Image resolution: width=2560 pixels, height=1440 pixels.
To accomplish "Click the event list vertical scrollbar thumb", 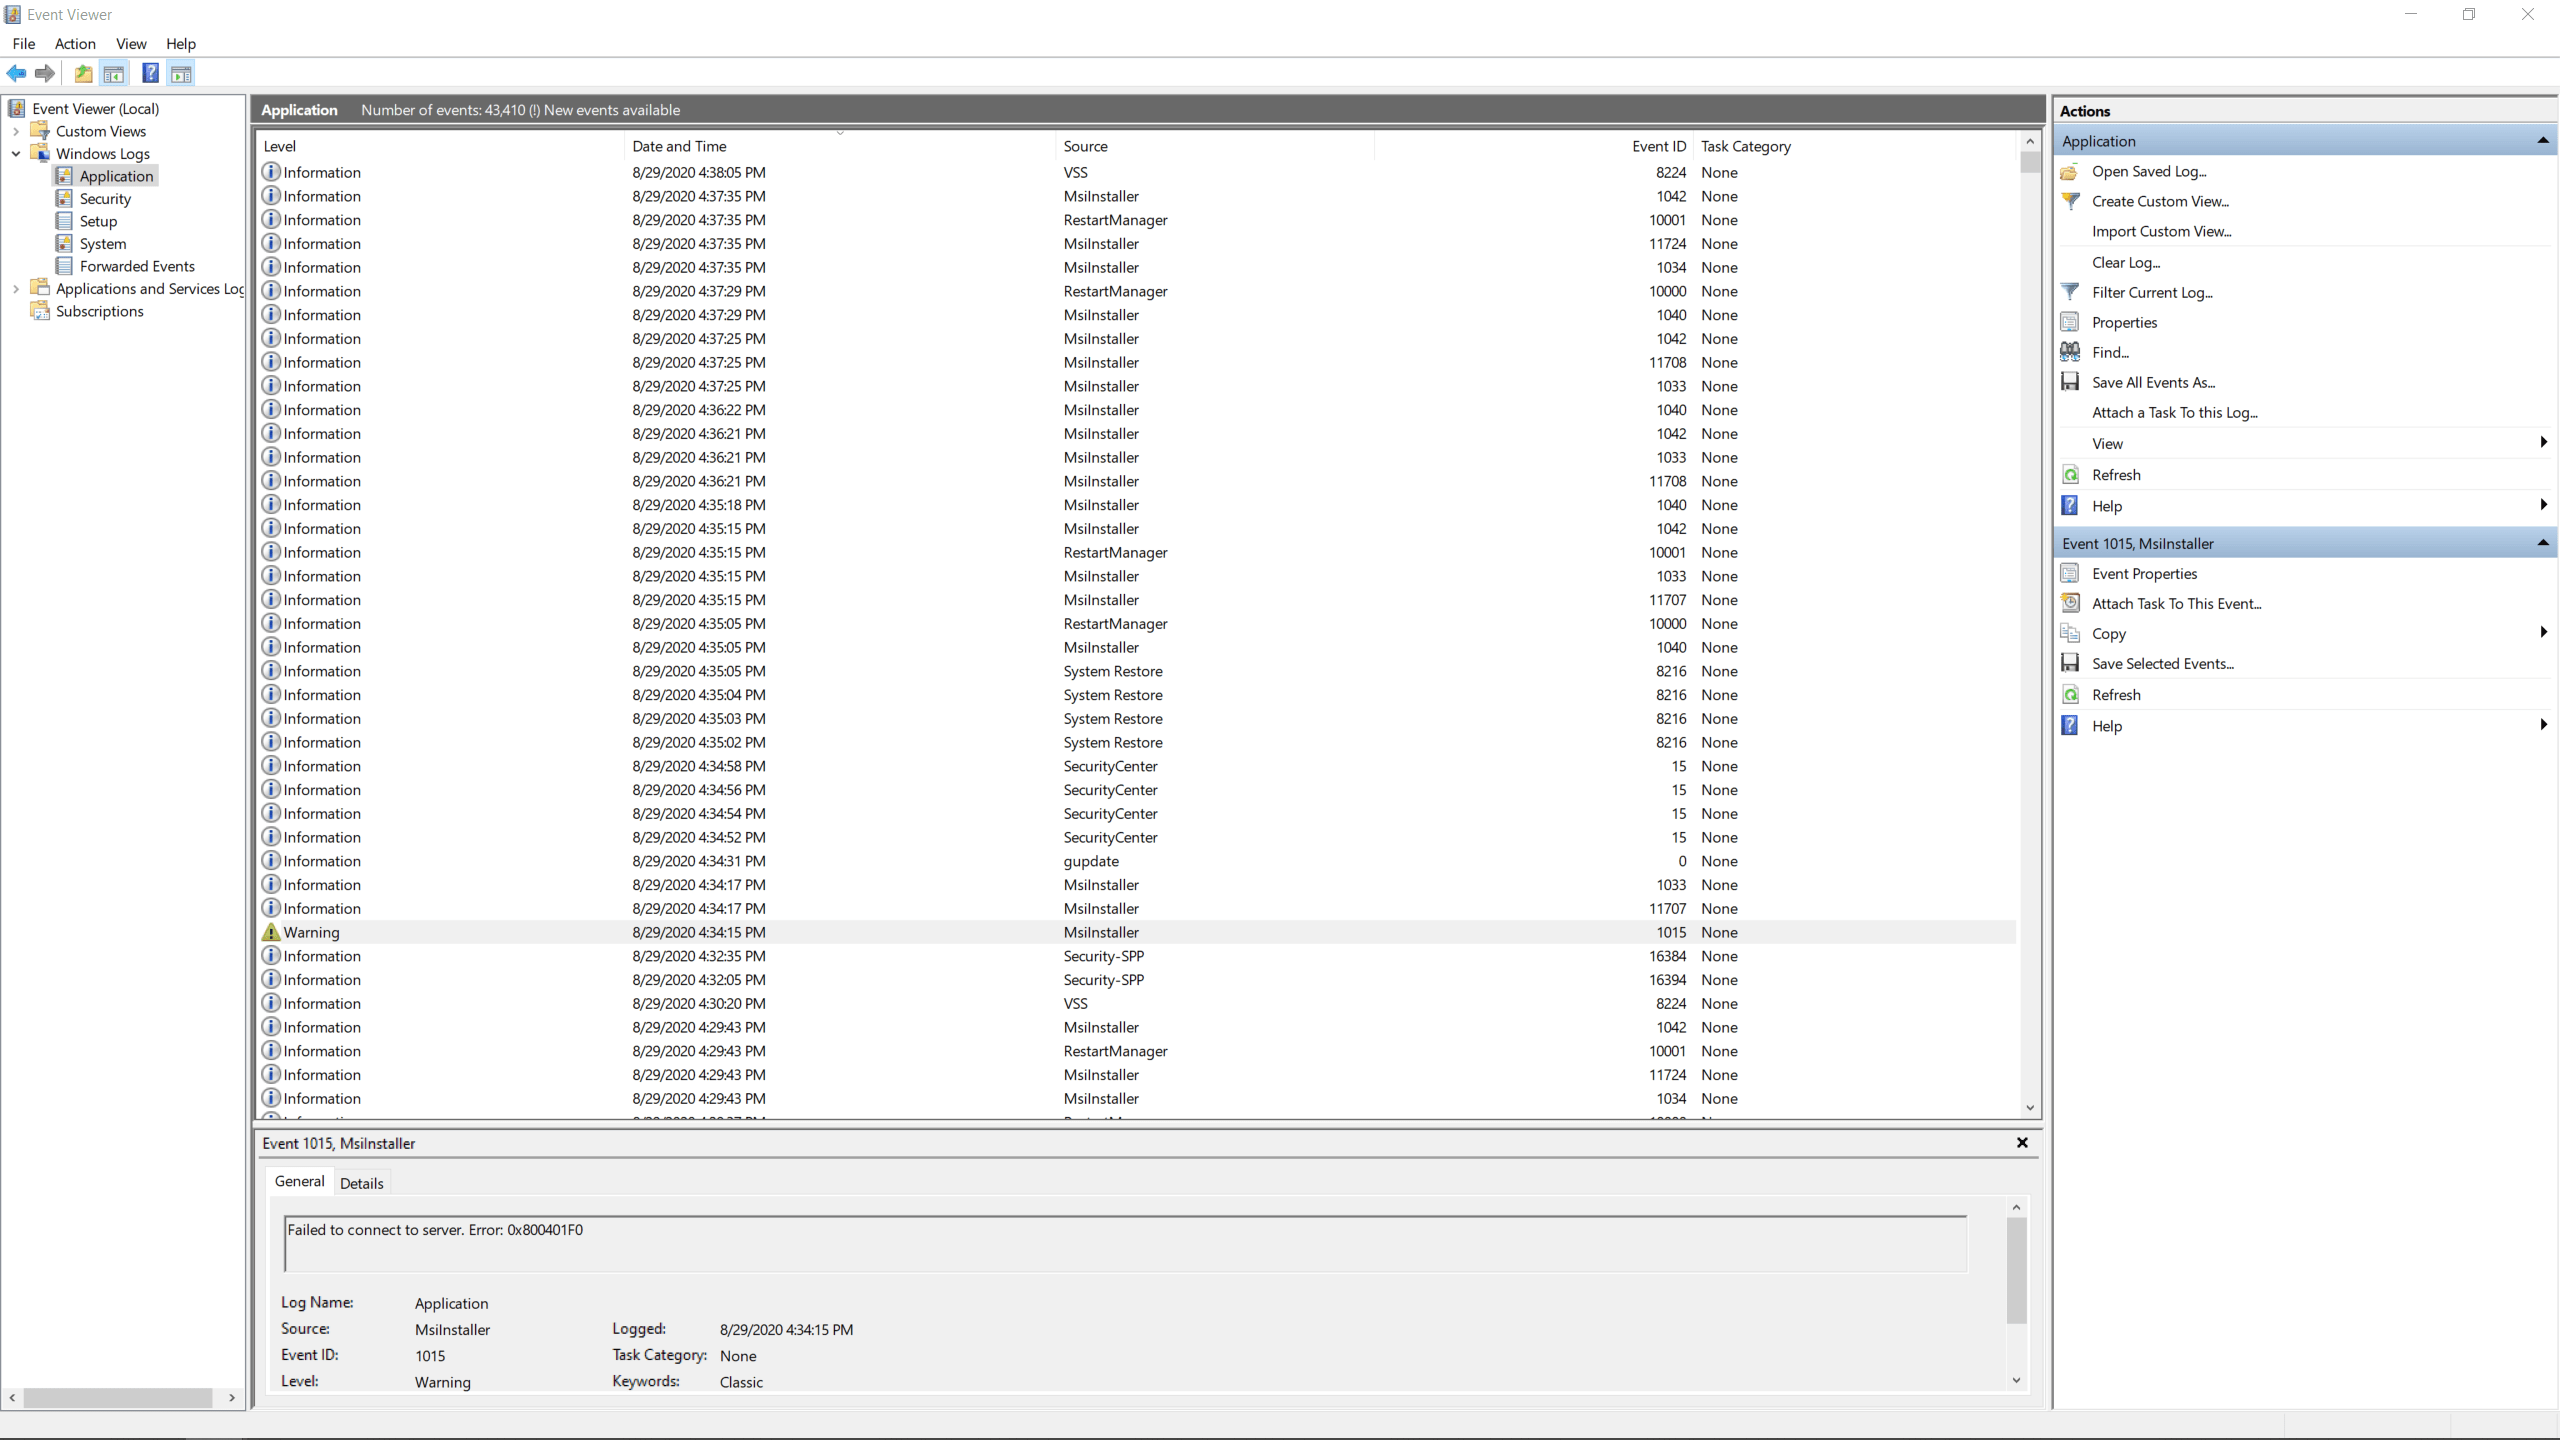I will 2029,162.
